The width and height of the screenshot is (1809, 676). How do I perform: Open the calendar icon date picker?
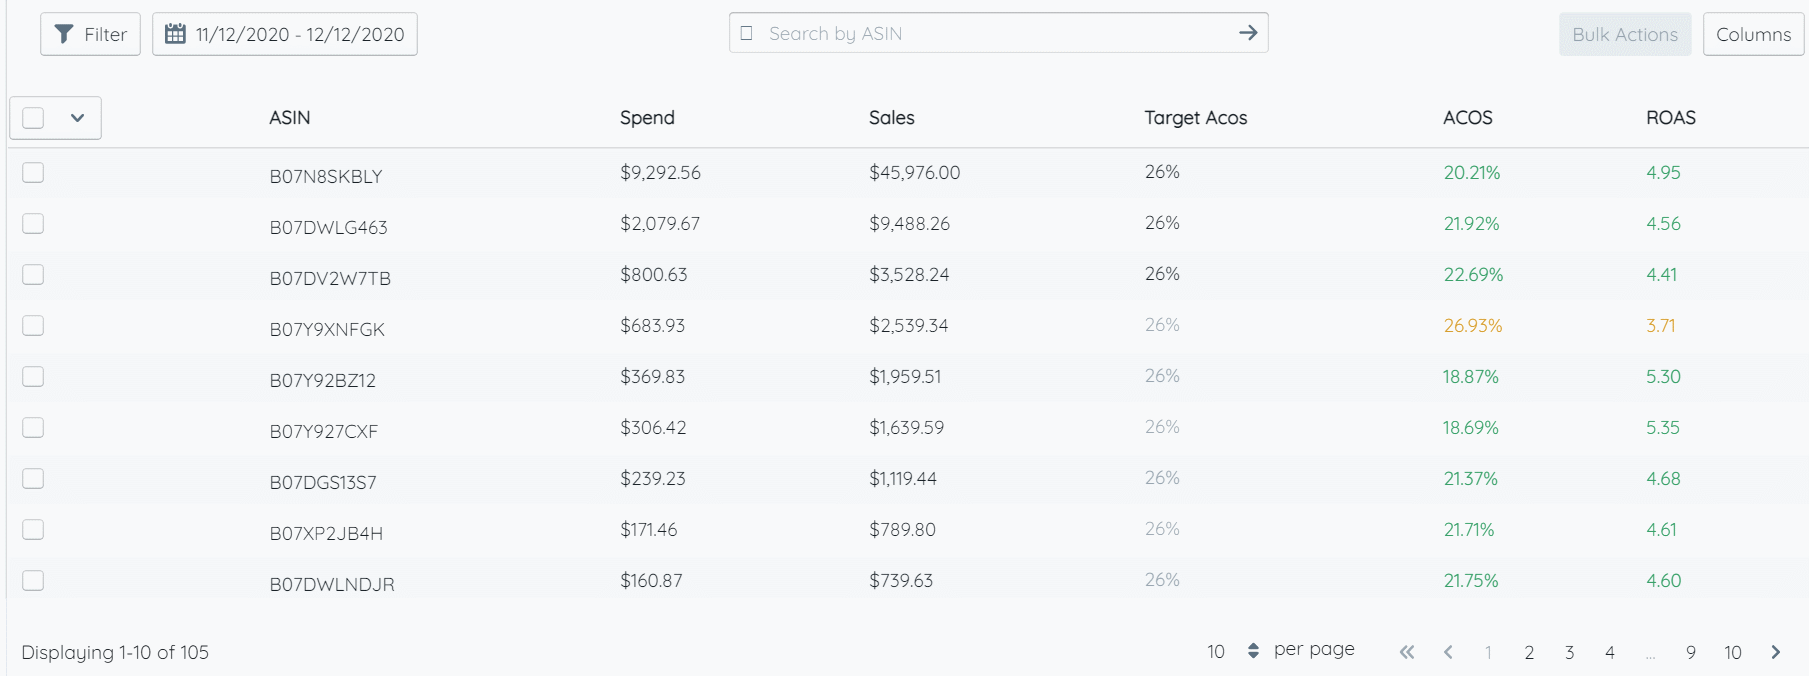click(175, 34)
